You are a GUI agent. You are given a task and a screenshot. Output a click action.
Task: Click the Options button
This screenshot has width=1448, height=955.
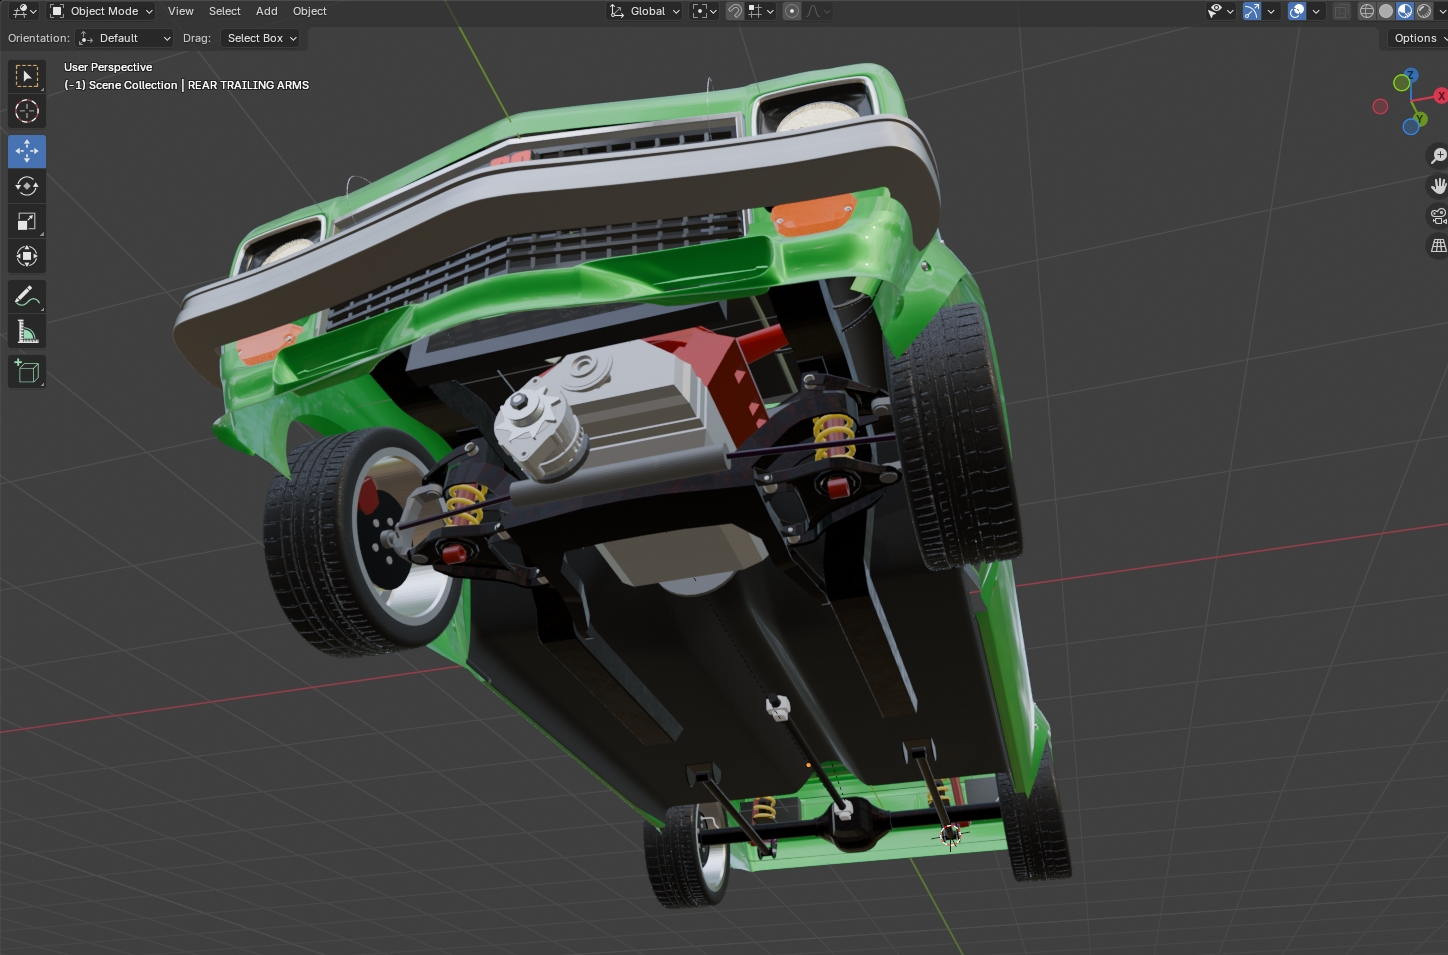click(1416, 38)
